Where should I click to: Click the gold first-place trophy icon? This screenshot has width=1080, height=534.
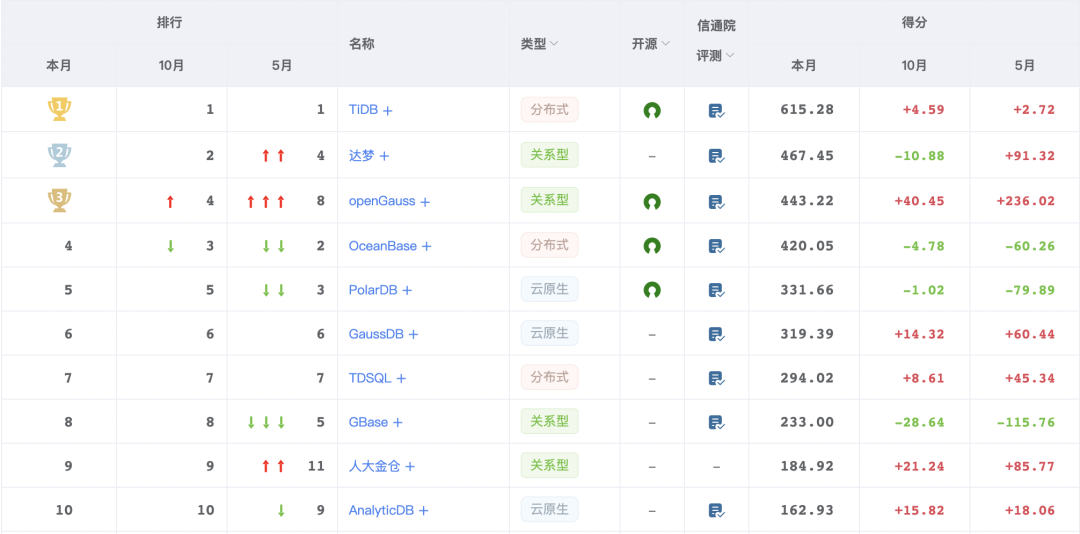point(59,109)
